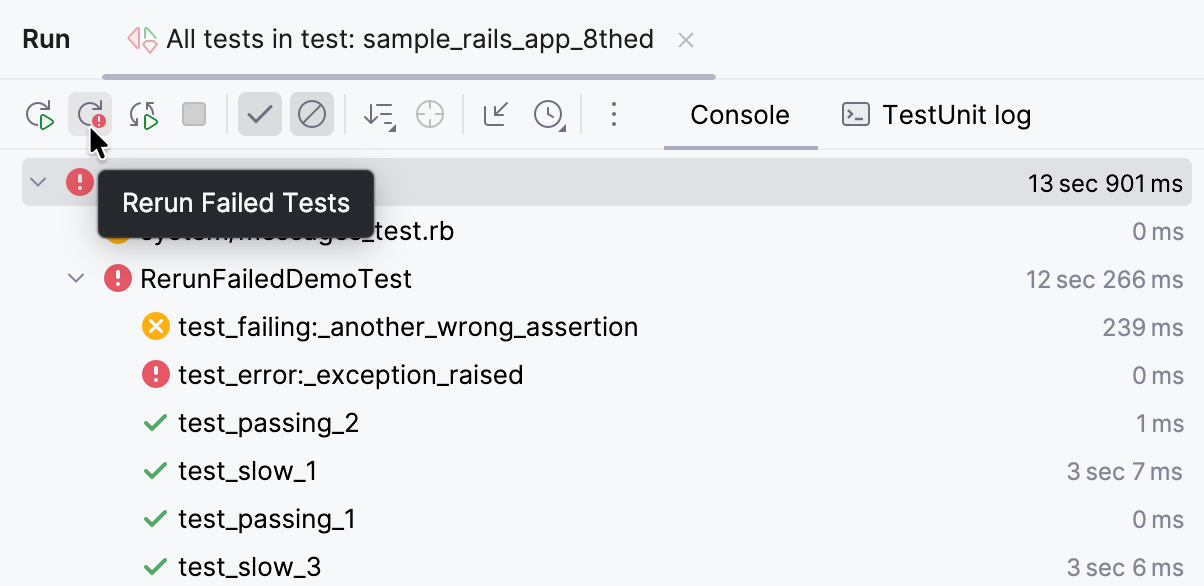Click the 3 sec 7 ms duration
The height and width of the screenshot is (586, 1204).
click(x=1125, y=471)
